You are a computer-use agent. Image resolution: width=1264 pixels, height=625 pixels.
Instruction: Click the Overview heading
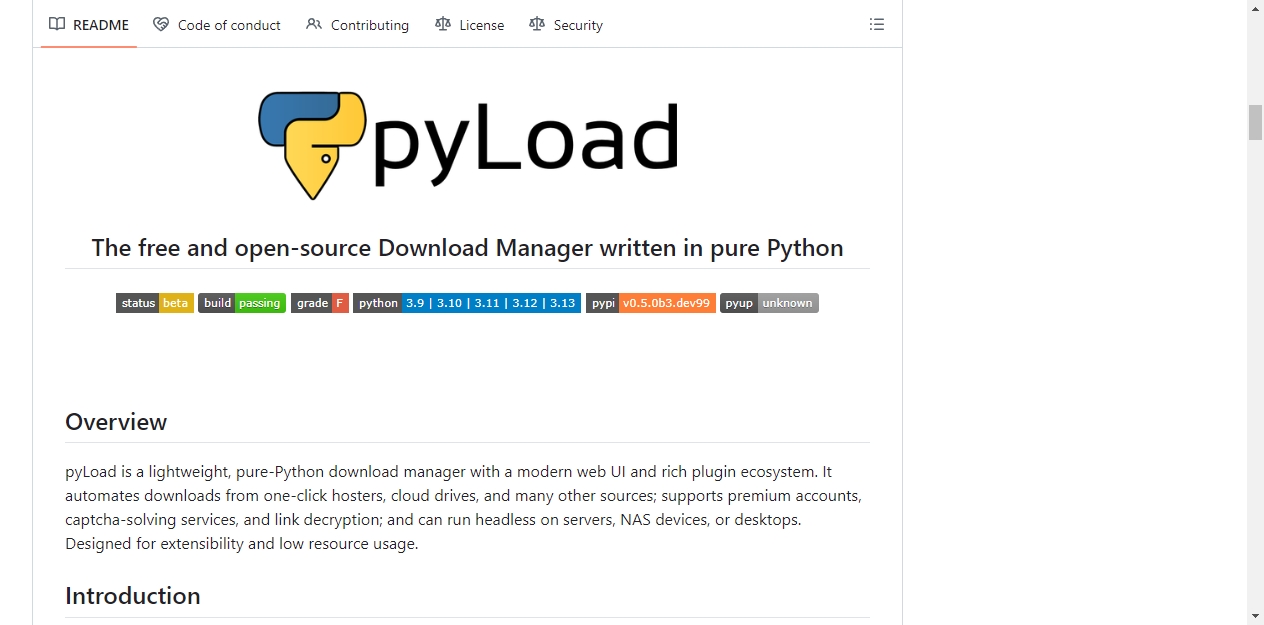(x=116, y=422)
